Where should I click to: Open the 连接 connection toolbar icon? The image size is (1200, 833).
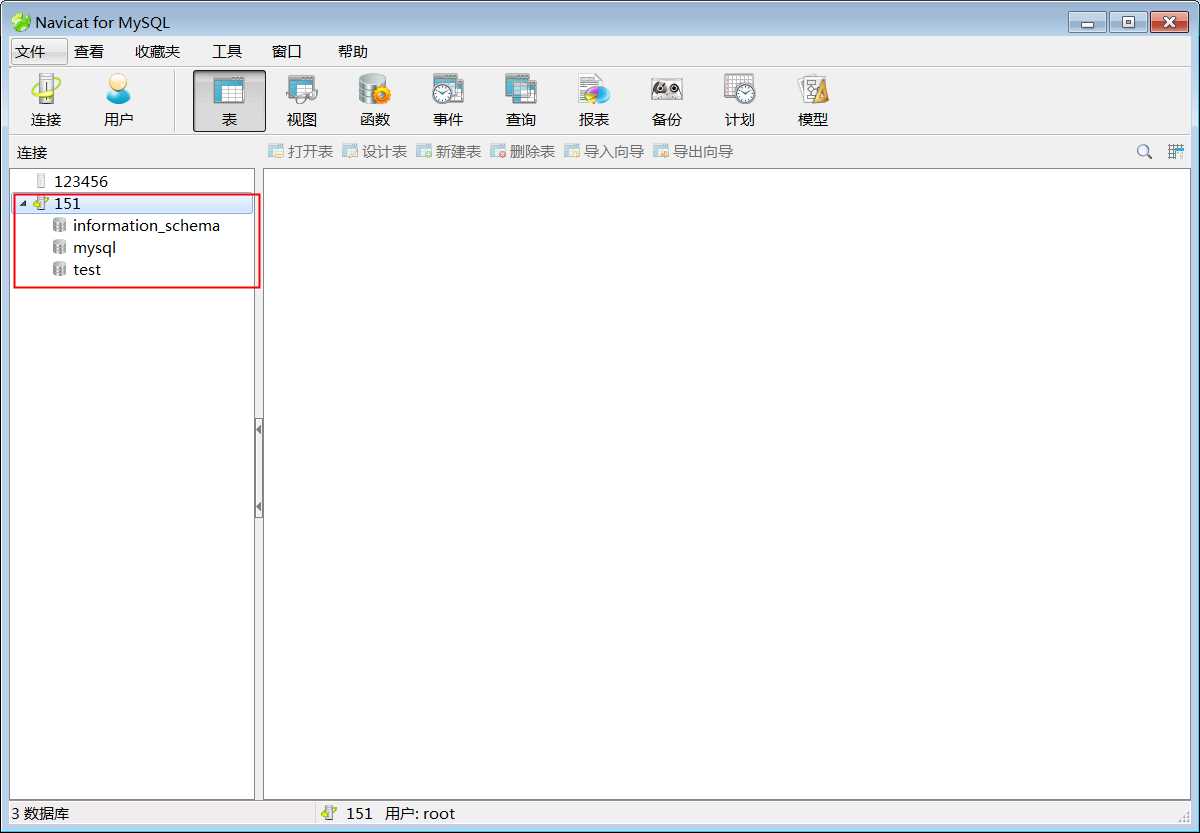pyautogui.click(x=46, y=101)
